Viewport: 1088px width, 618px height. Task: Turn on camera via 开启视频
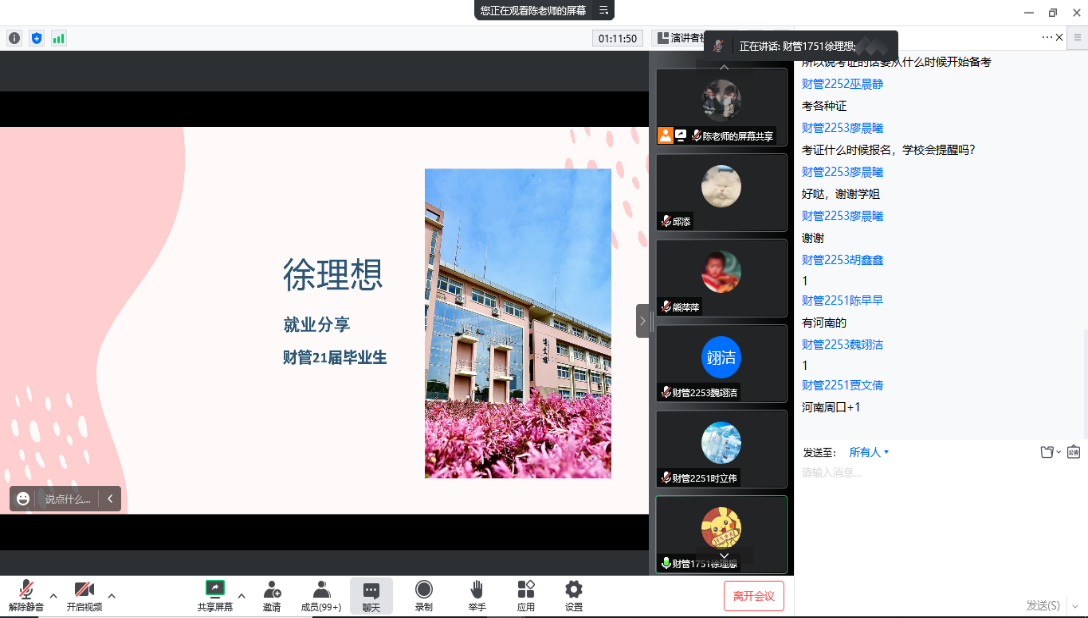[84, 595]
